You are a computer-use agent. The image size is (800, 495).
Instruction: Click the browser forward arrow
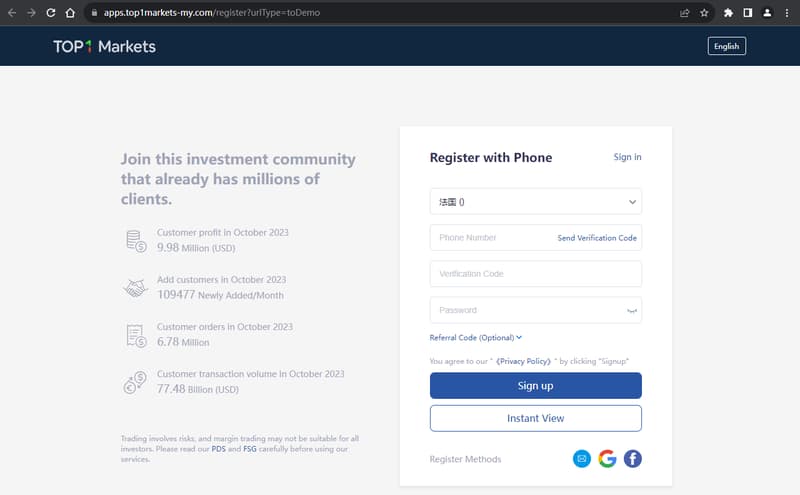[x=31, y=13]
